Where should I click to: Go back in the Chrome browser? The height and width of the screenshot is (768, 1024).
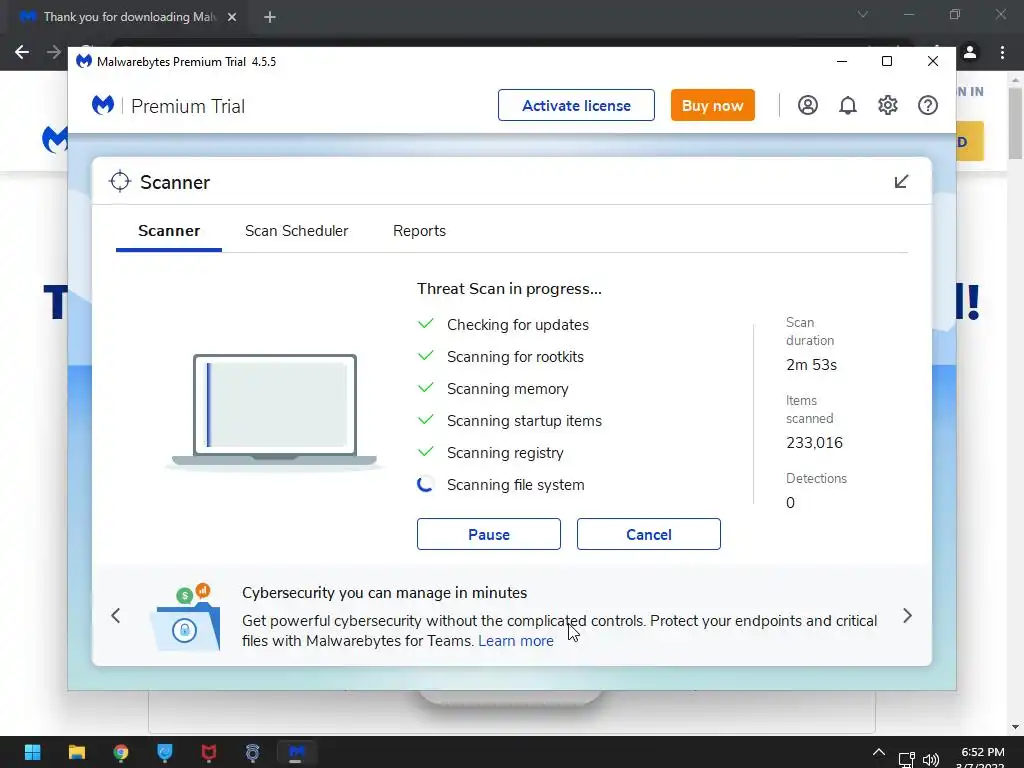[22, 52]
